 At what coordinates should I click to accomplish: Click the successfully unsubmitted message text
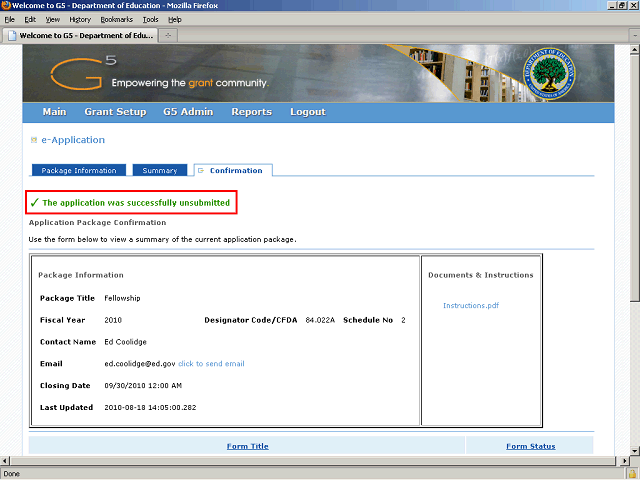[136, 203]
